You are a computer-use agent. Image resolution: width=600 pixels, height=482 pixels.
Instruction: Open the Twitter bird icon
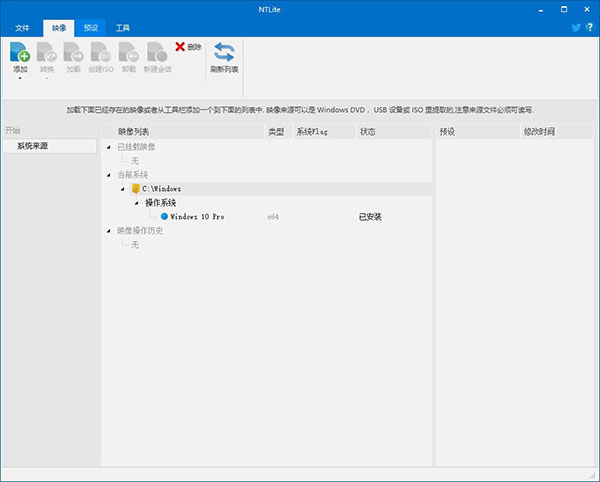pos(576,28)
